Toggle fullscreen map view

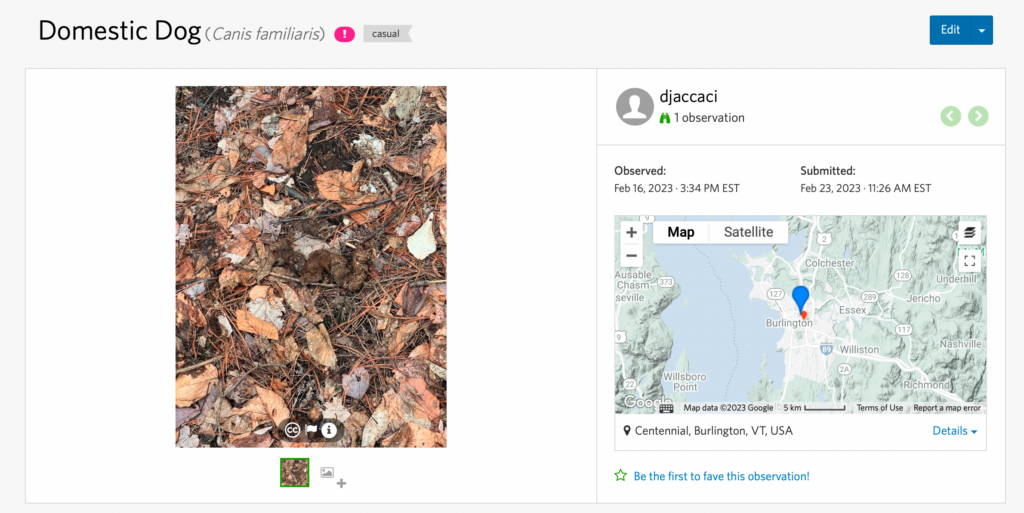click(969, 261)
